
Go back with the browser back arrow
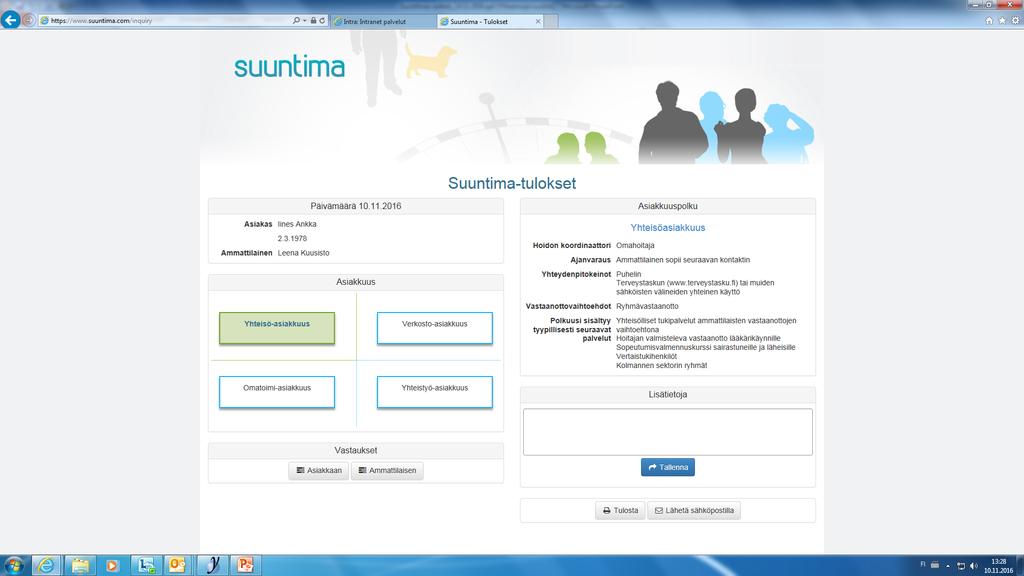pos(10,20)
